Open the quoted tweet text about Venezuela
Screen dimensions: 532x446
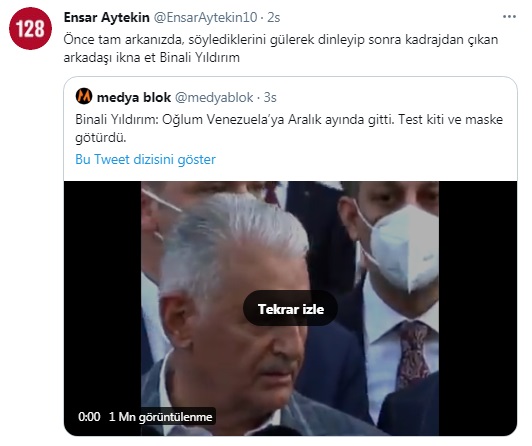pos(289,128)
